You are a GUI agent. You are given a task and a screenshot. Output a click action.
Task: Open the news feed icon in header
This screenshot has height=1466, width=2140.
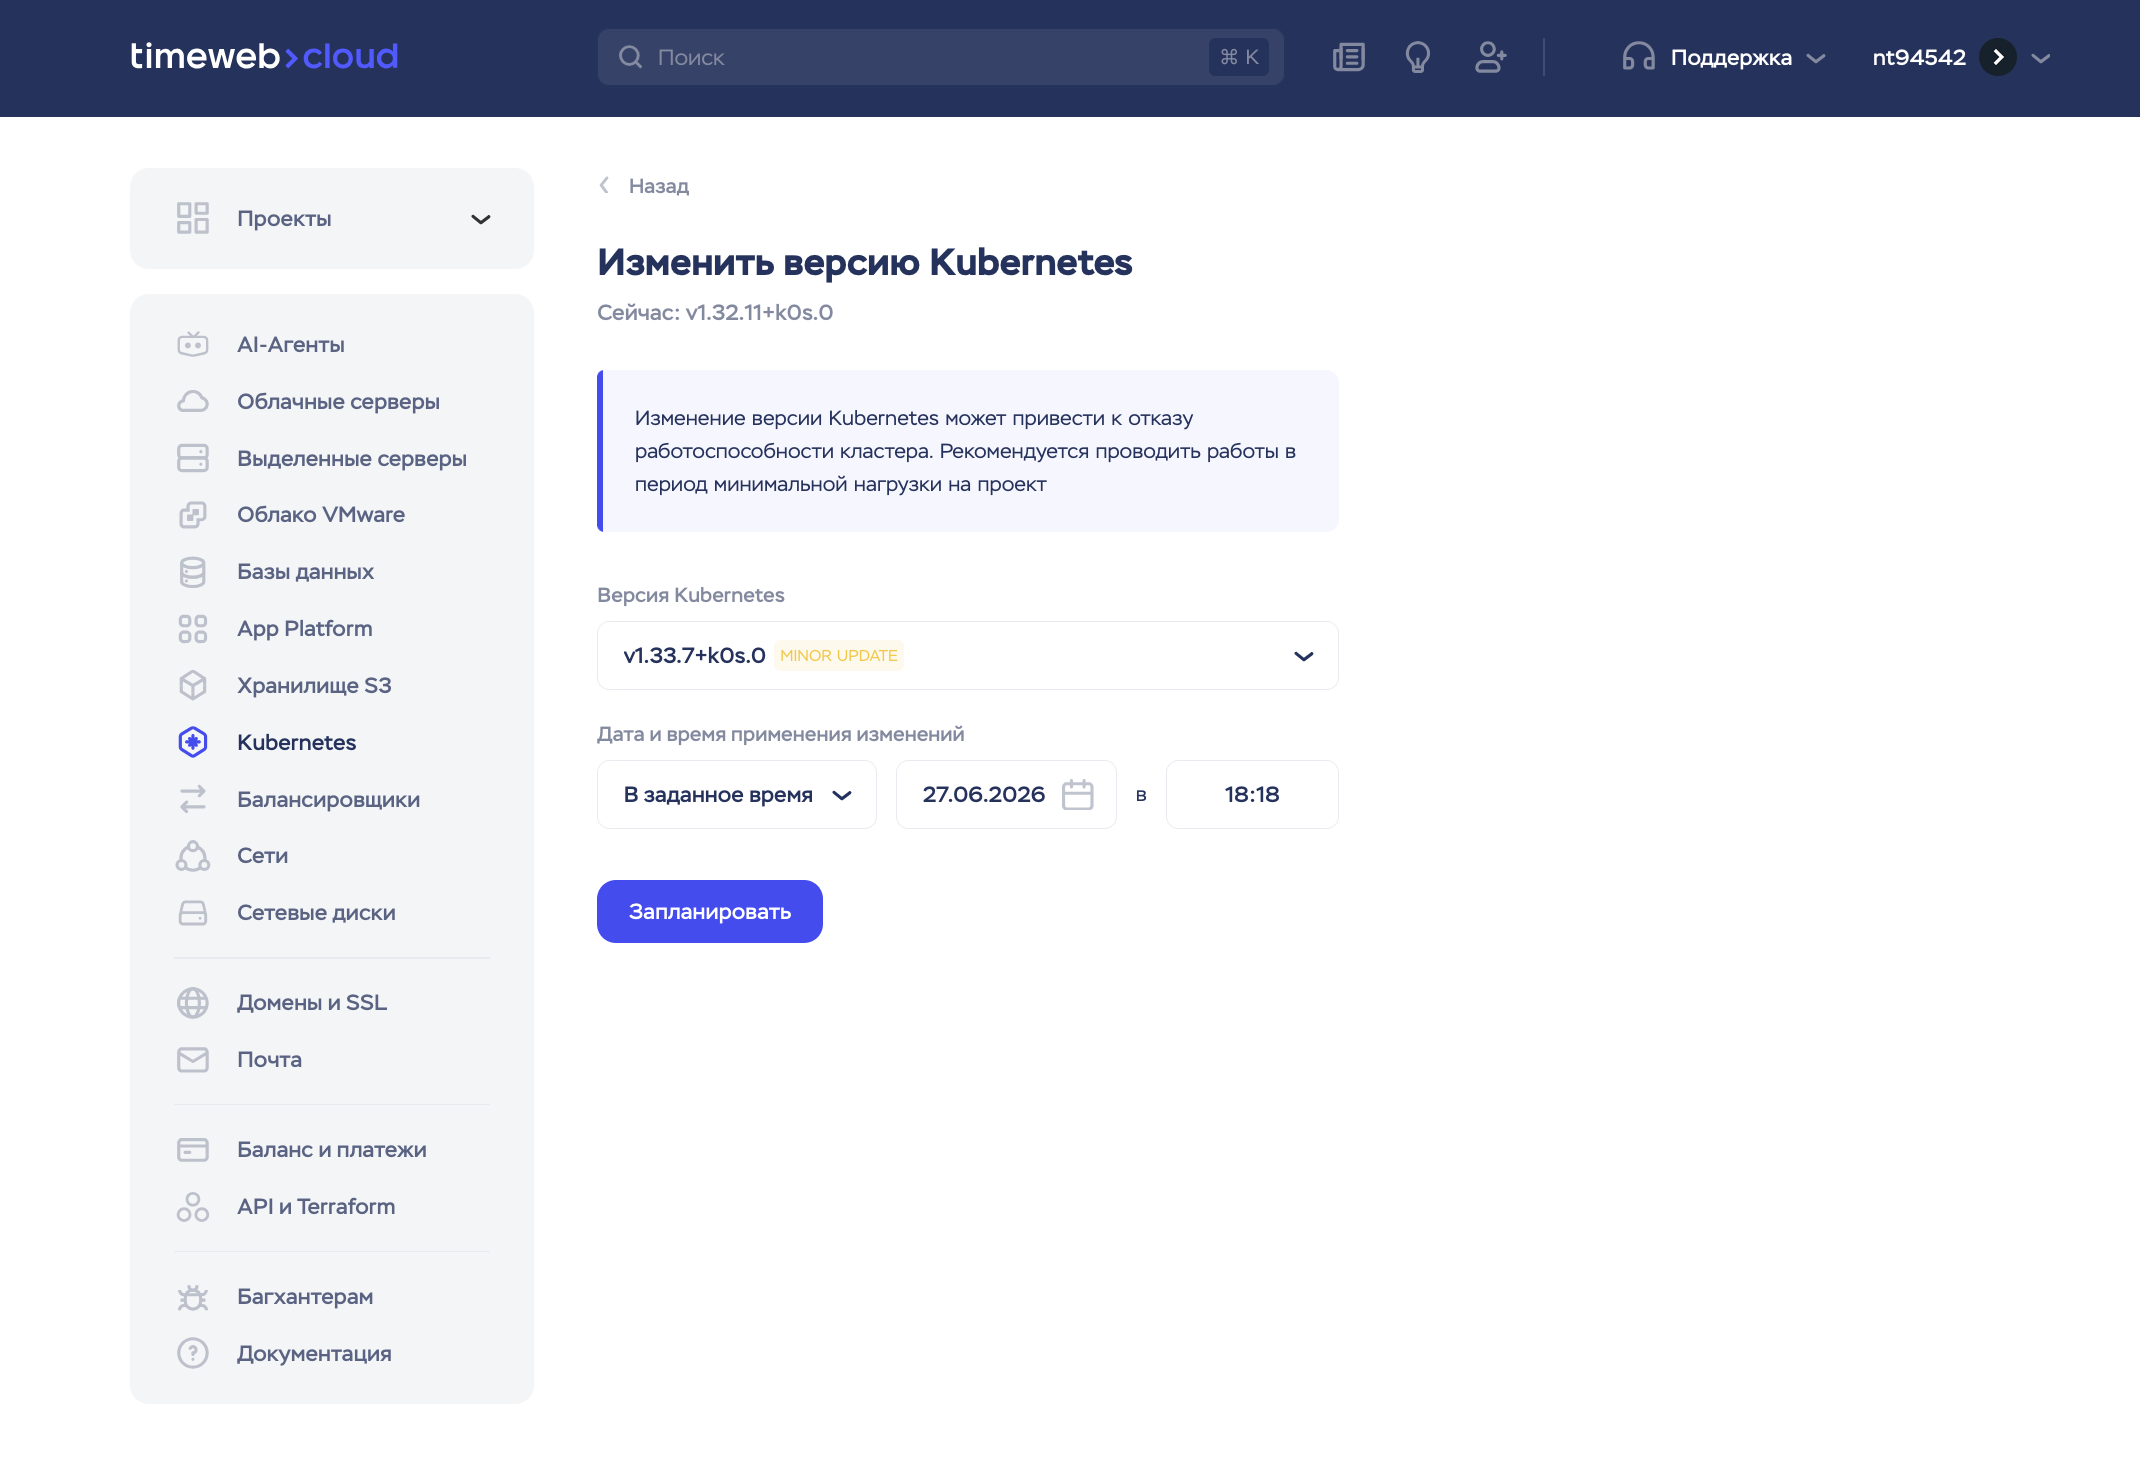click(1348, 57)
